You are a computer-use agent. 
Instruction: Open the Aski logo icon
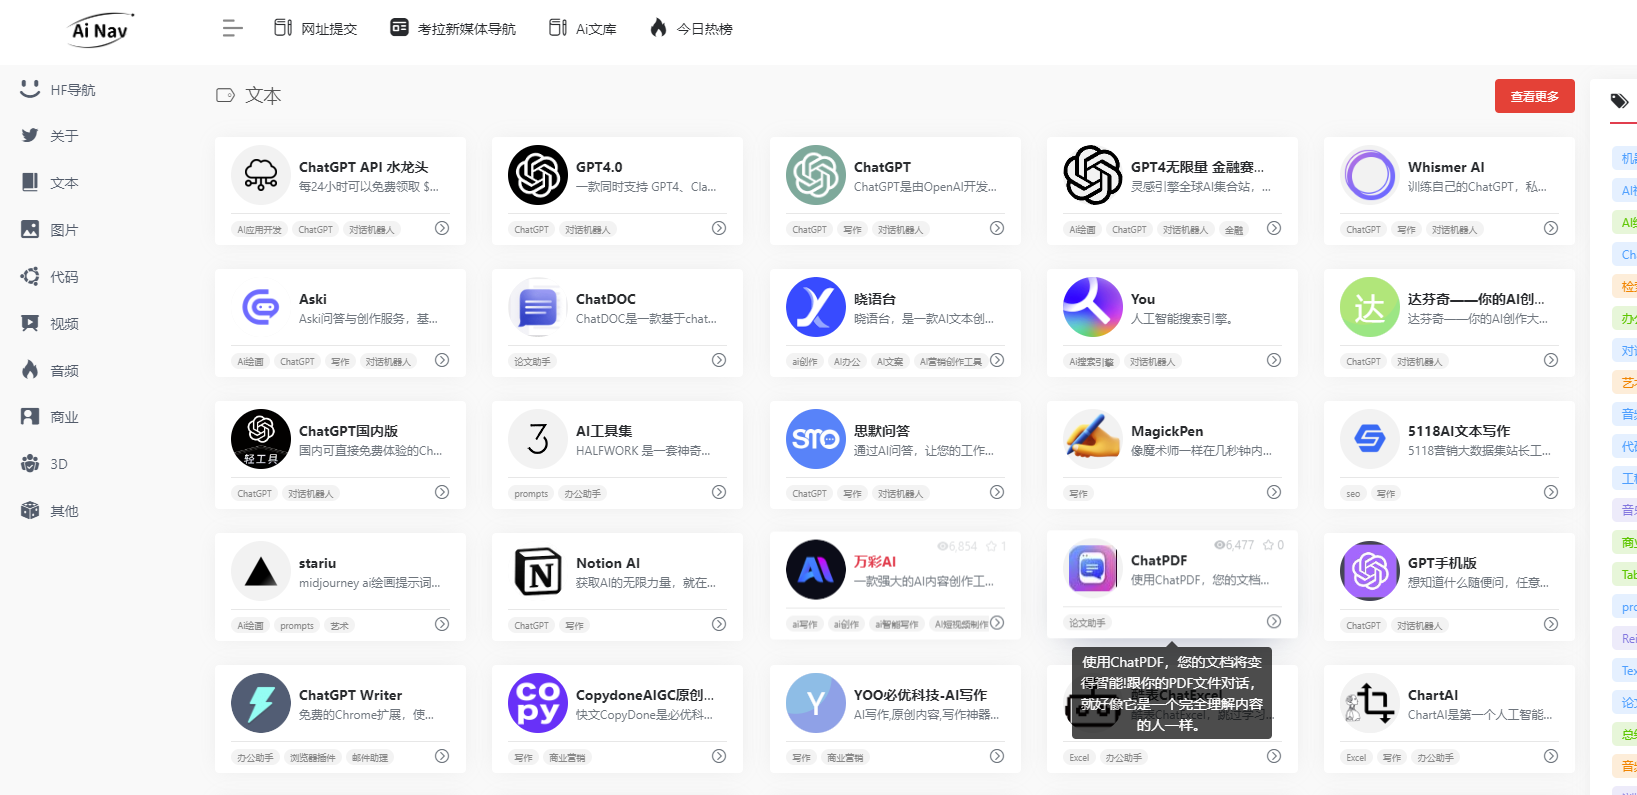(x=261, y=307)
